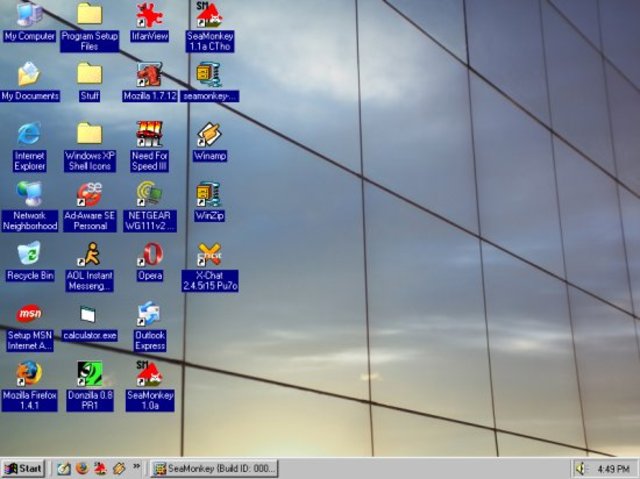Switch to SeaMonkey taskbar window button

[x=214, y=468]
